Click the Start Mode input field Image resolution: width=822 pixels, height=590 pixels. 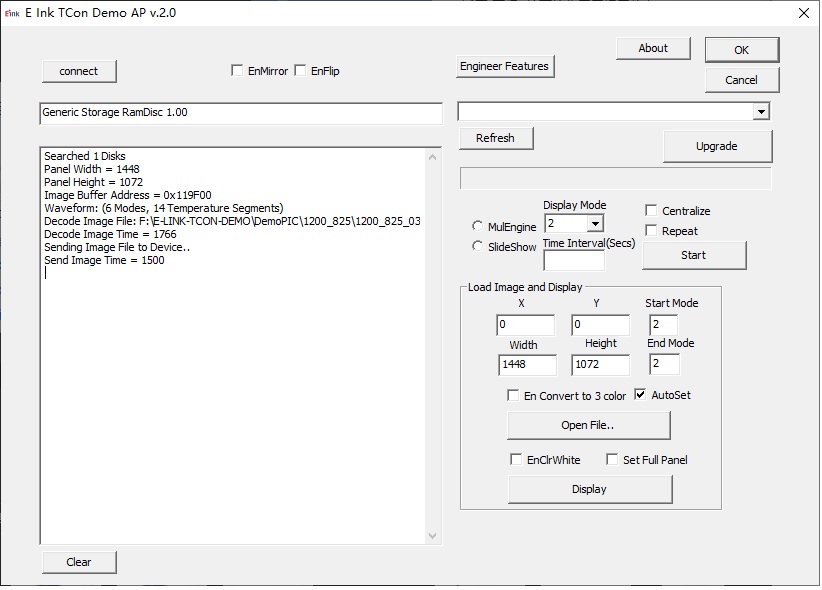[x=664, y=325]
